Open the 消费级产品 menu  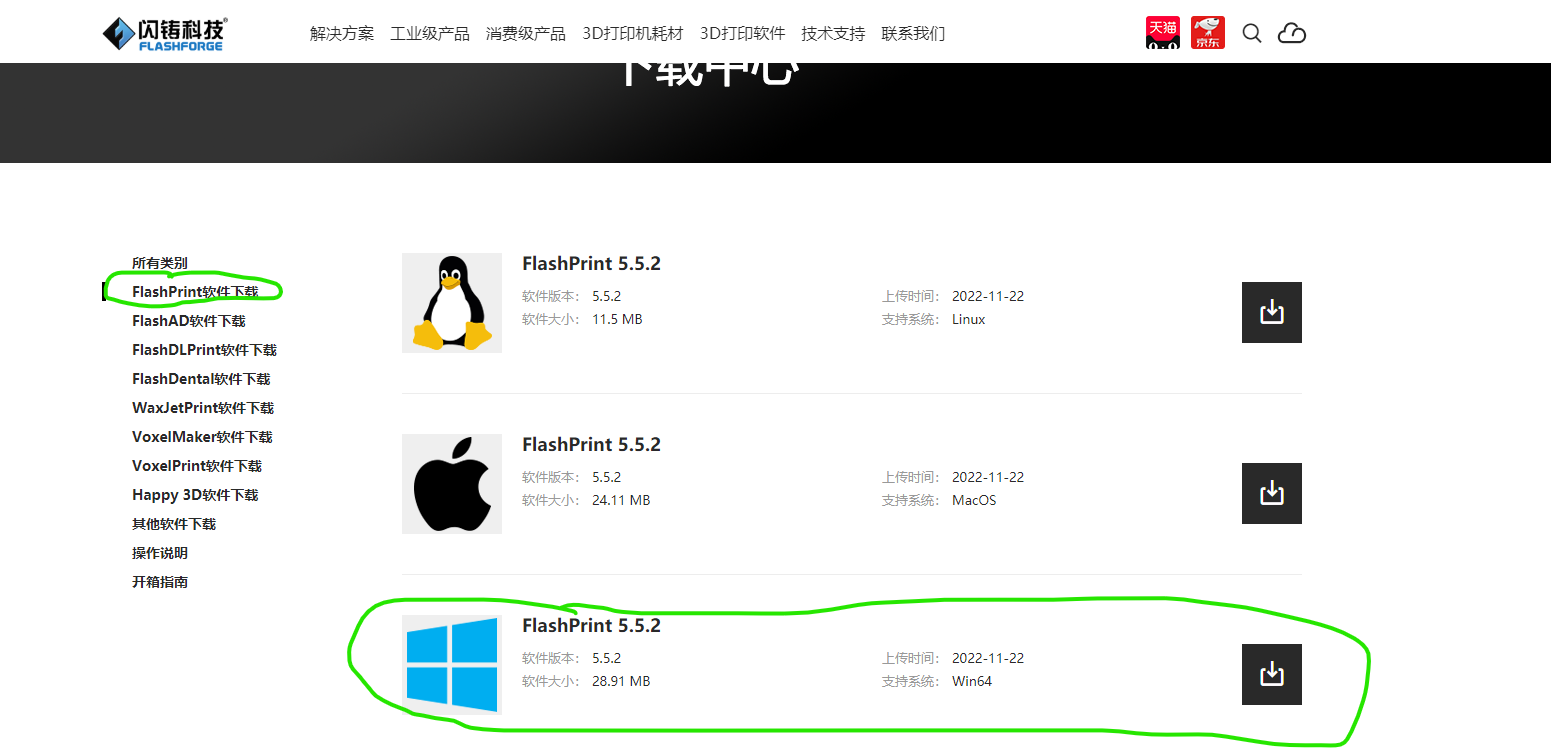coord(526,33)
